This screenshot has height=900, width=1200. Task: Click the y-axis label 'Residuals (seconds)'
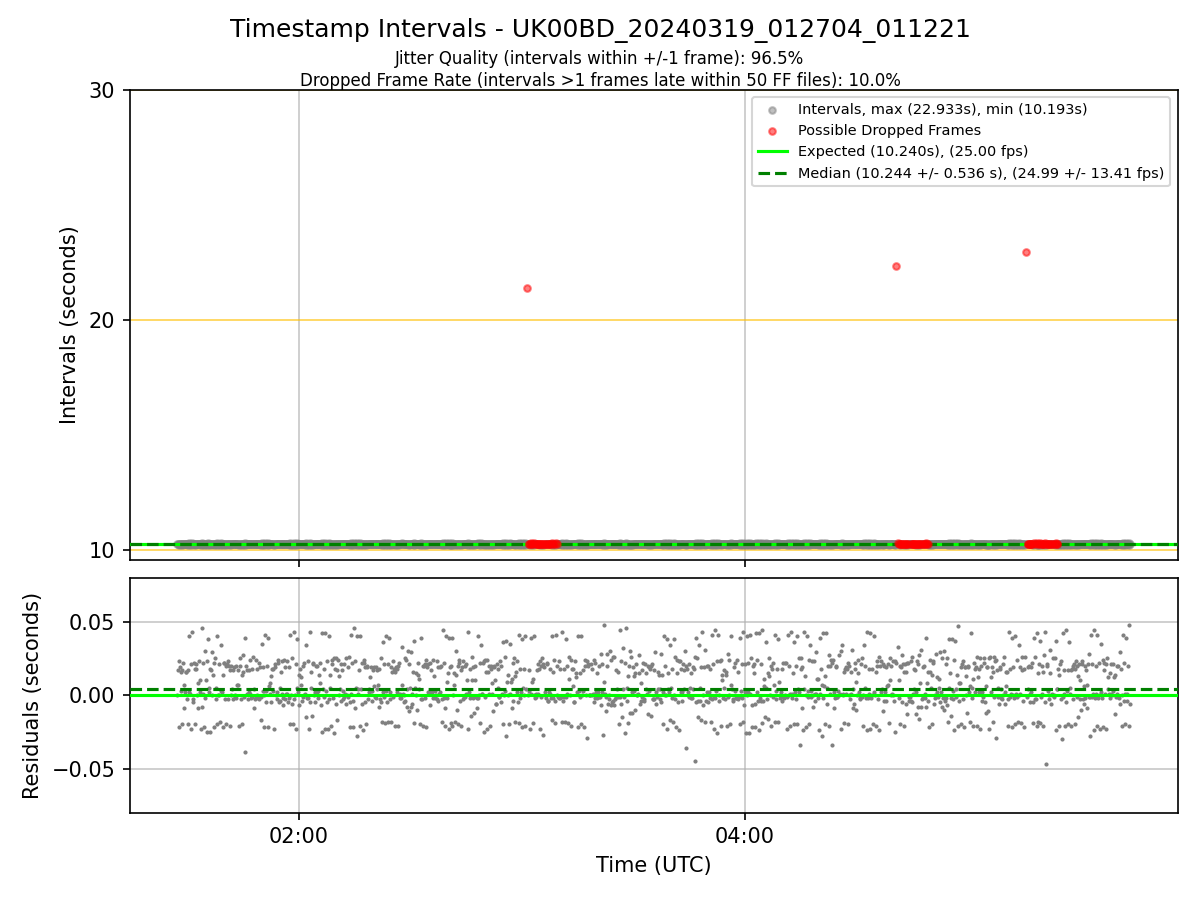(x=32, y=696)
